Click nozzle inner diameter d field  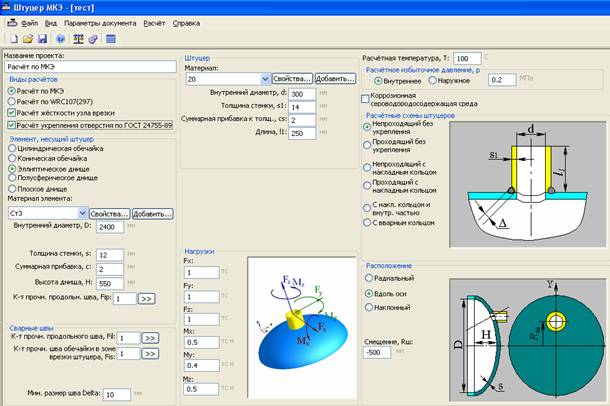point(302,94)
